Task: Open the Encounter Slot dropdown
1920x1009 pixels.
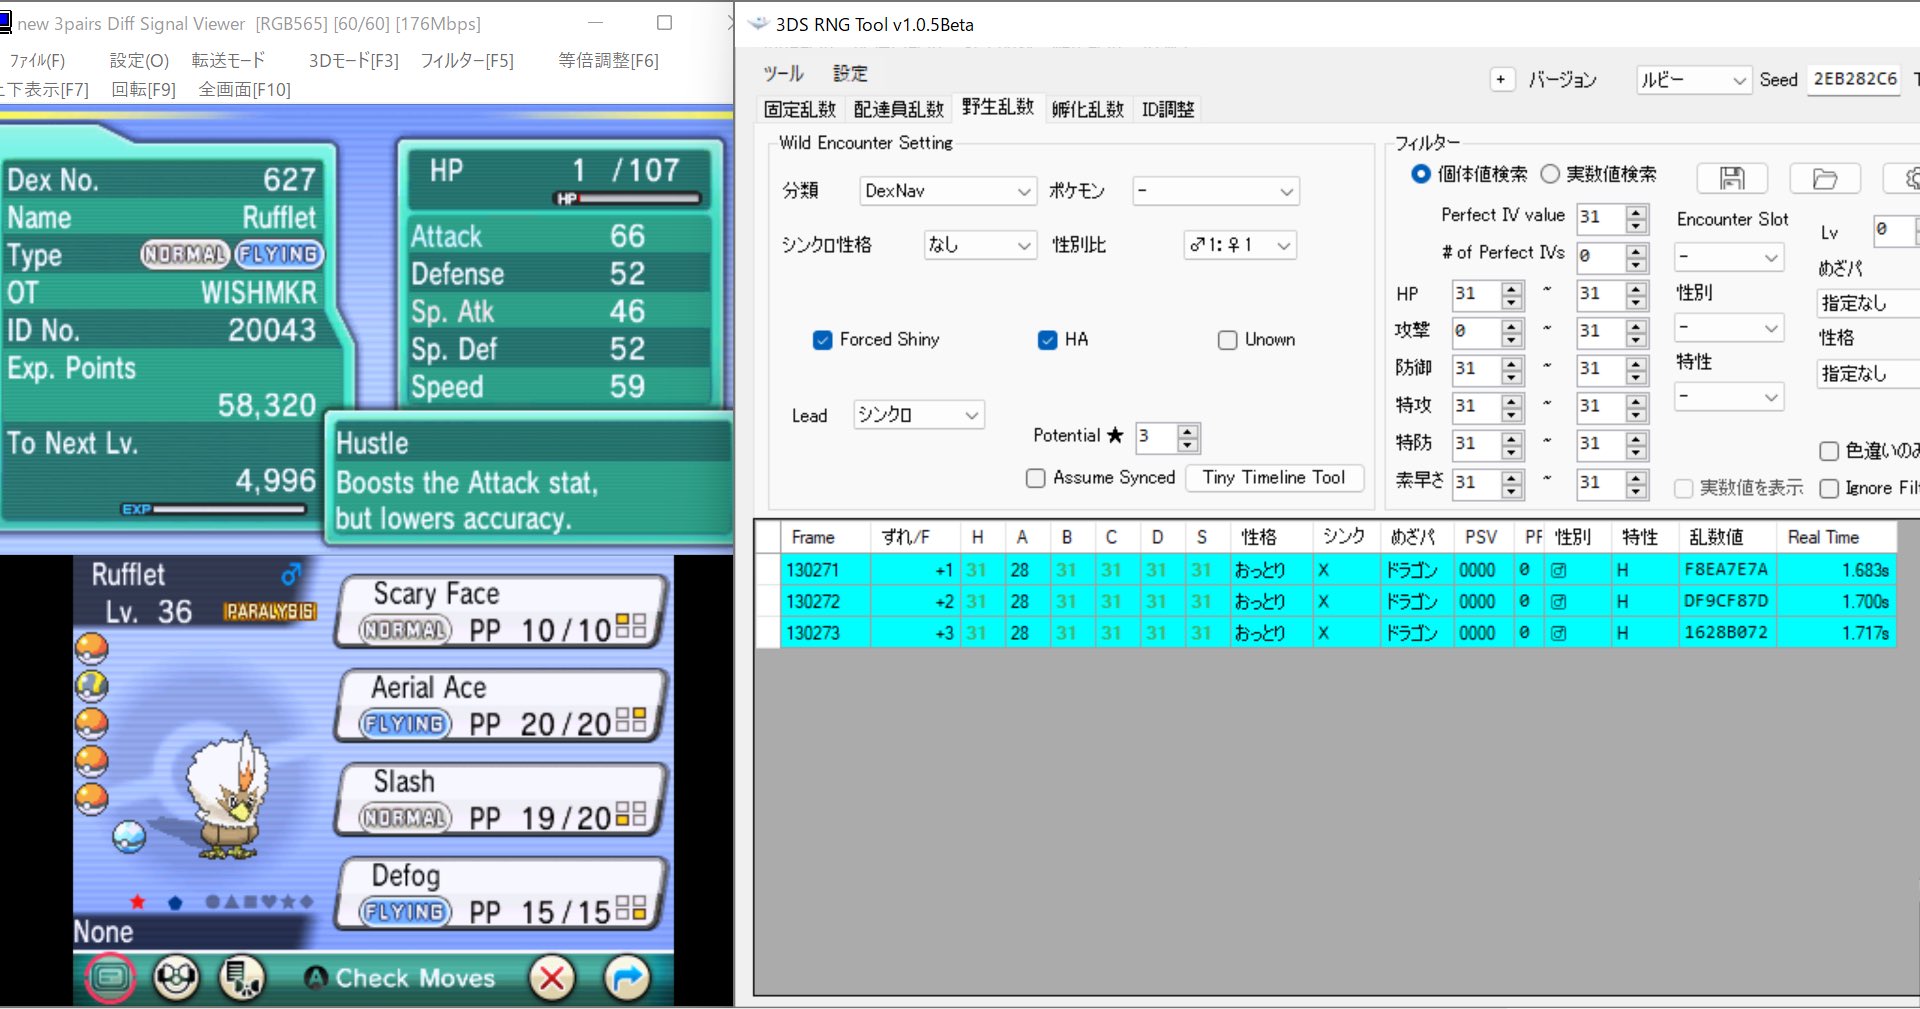Action: click(1729, 257)
